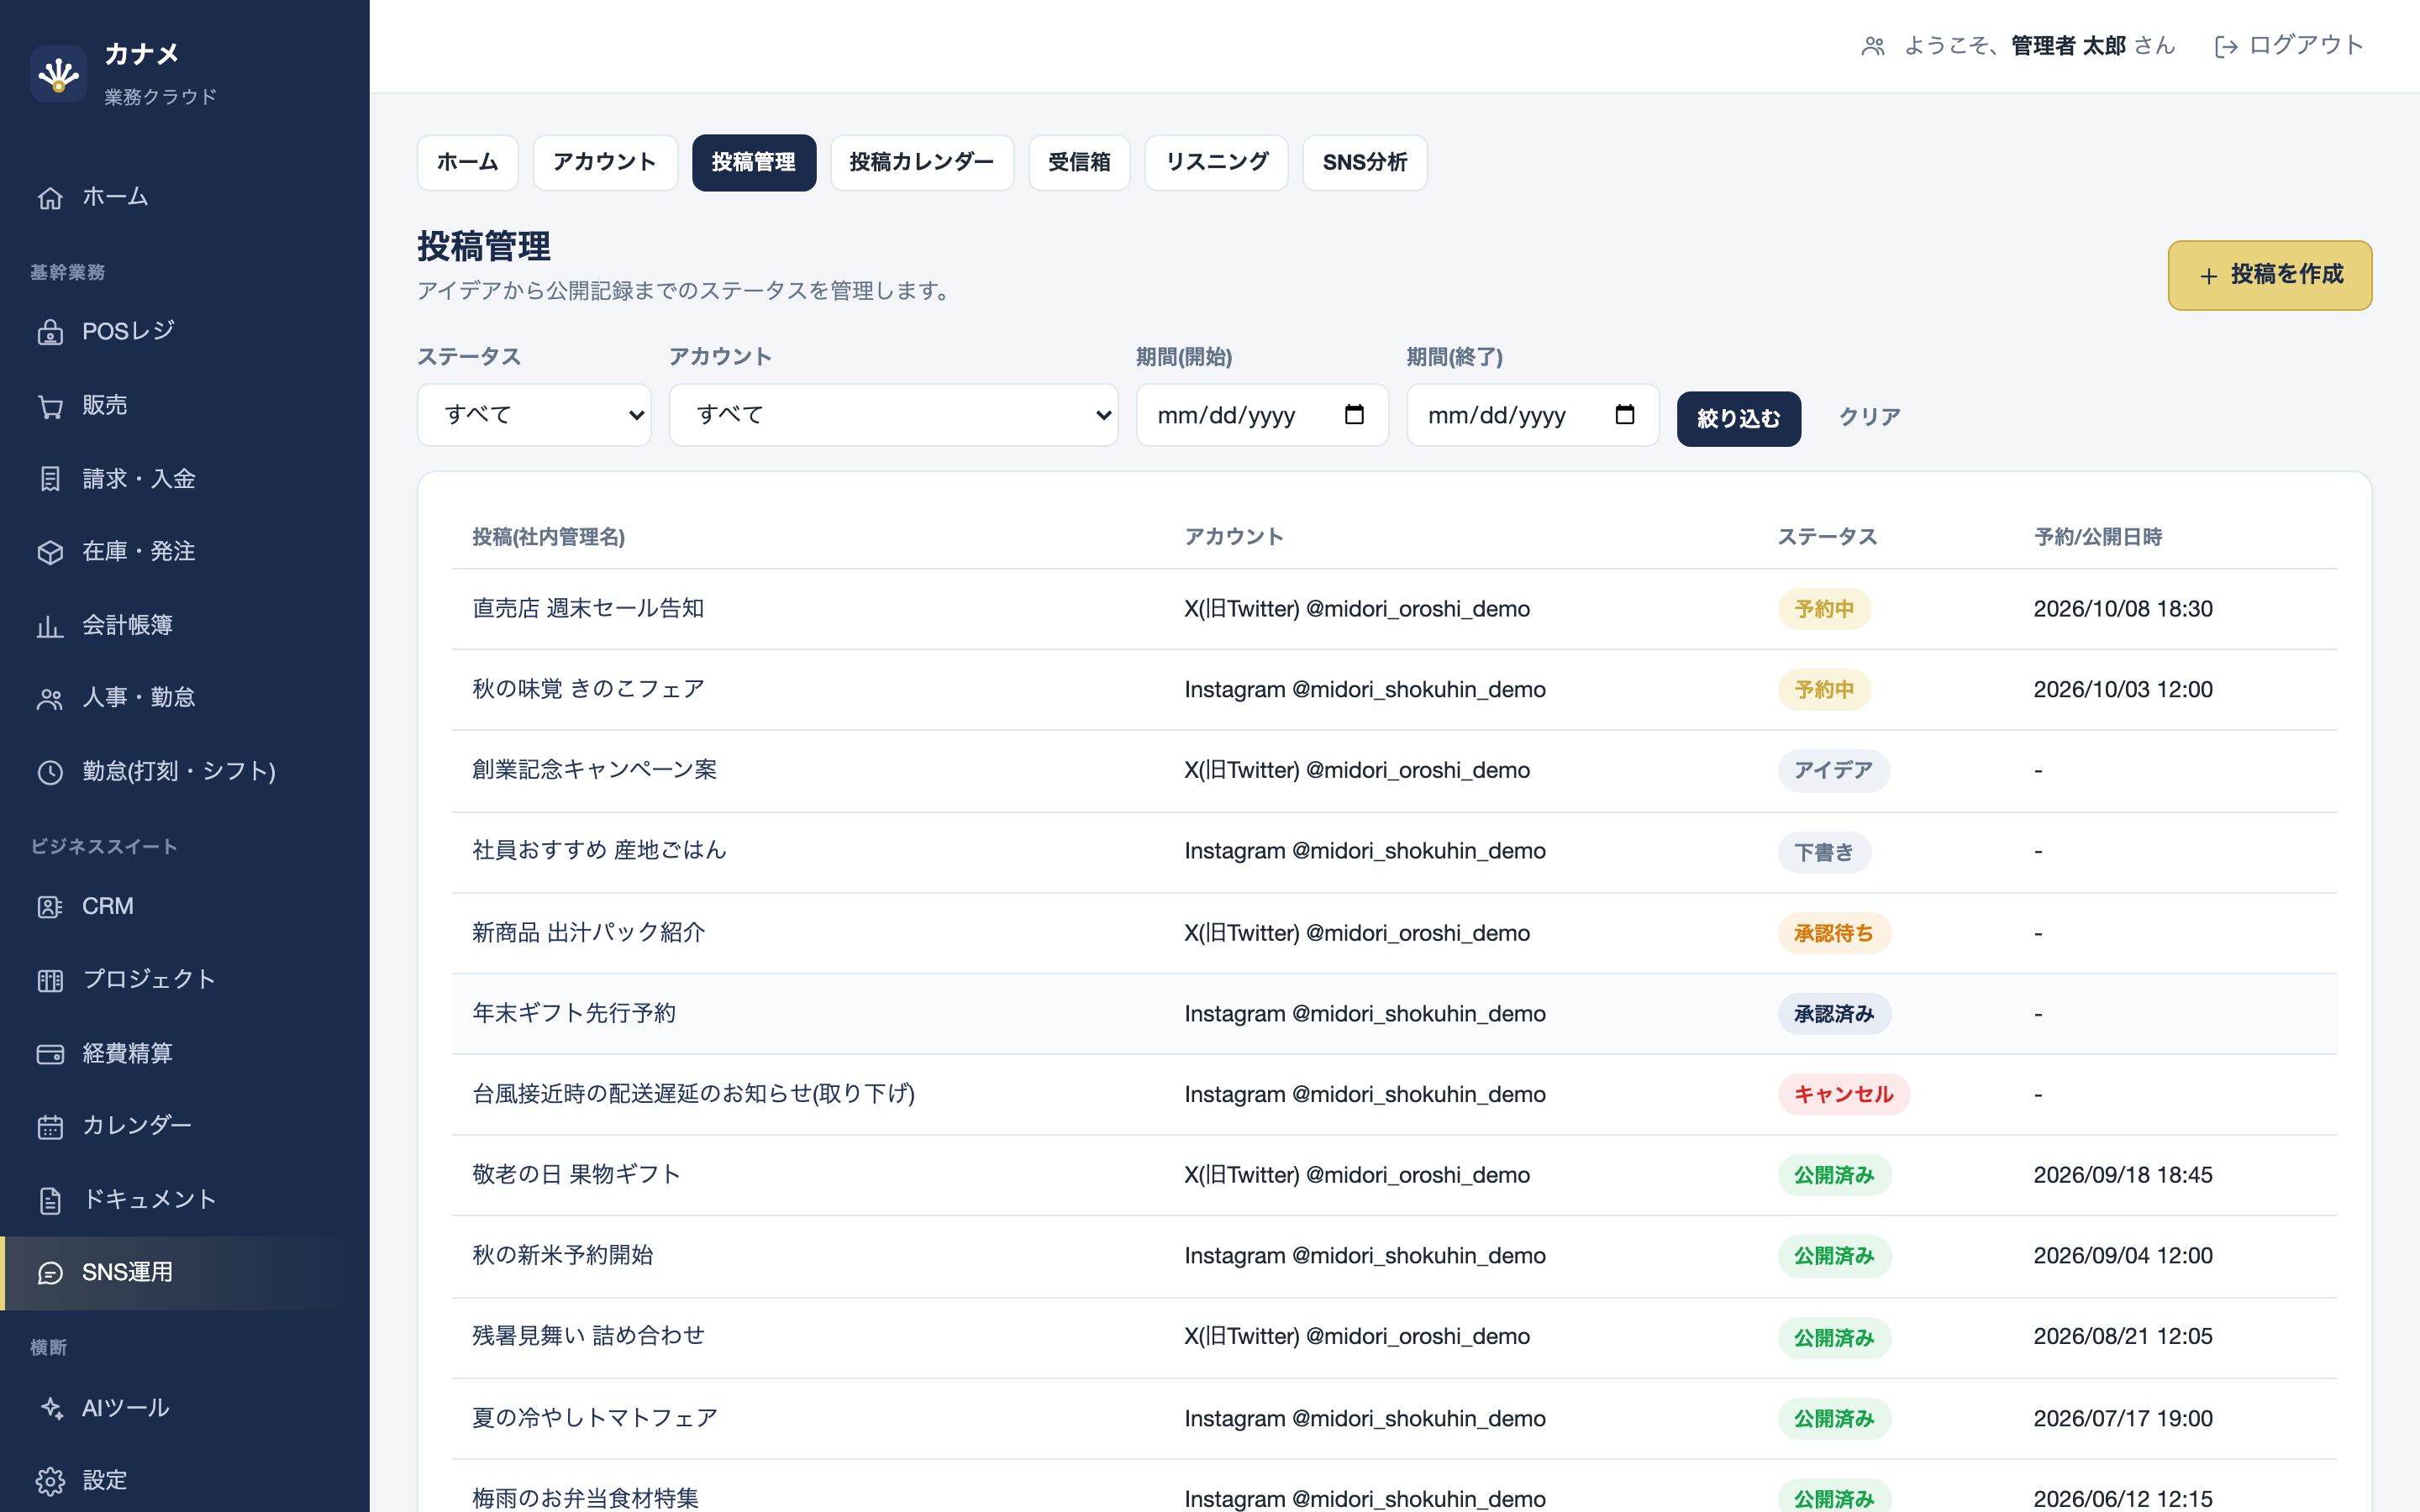Reset filters with クリア link
Image resolution: width=2420 pixels, height=1512 pixels.
pyautogui.click(x=1869, y=417)
